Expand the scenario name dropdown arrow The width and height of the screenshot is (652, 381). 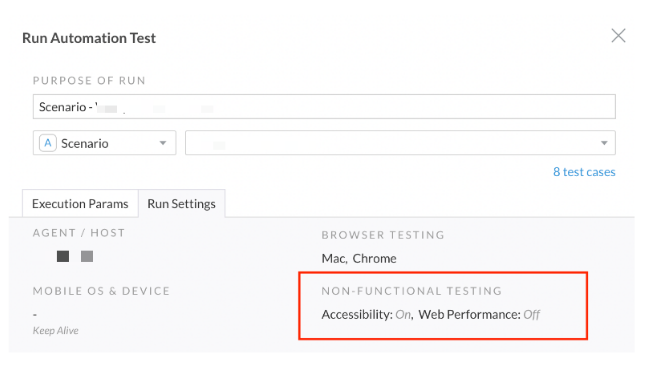(604, 143)
